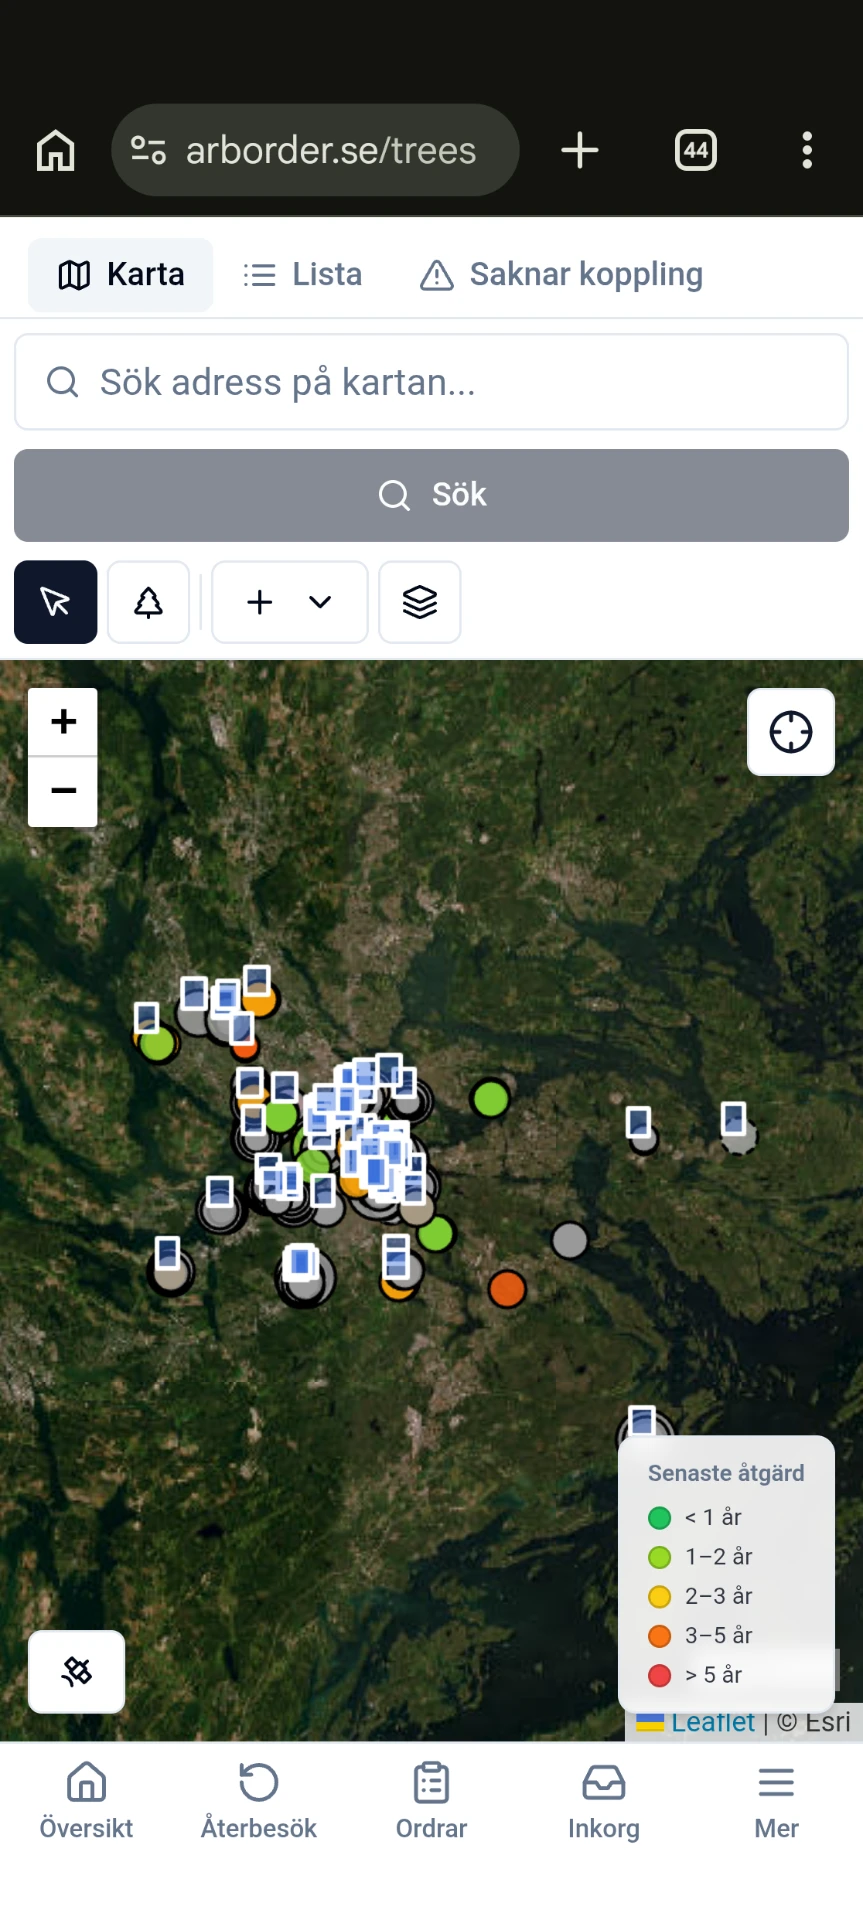Focus the Sök adress på kartan field
Viewport: 863px width, 1920px height.
tap(431, 382)
